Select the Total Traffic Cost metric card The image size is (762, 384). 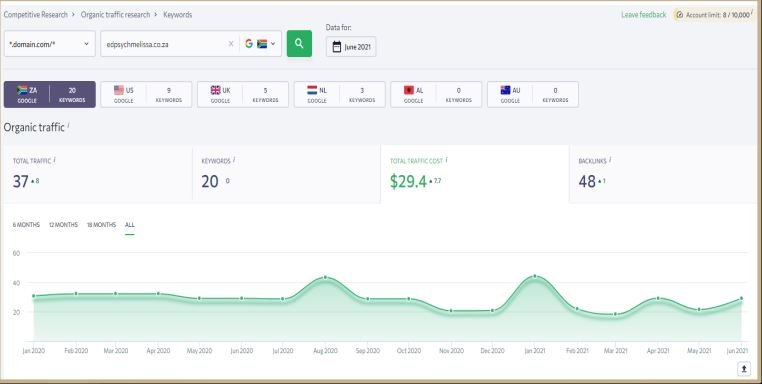coord(475,174)
